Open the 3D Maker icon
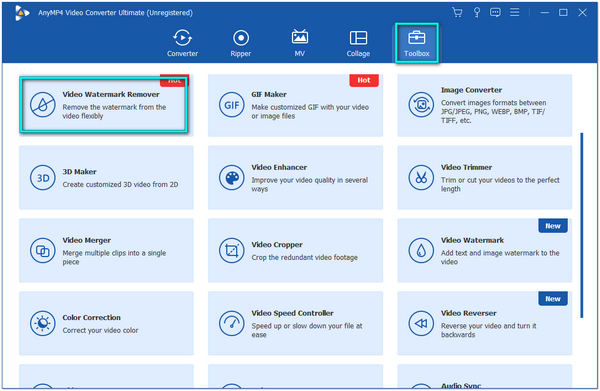The width and height of the screenshot is (600, 391). click(42, 178)
